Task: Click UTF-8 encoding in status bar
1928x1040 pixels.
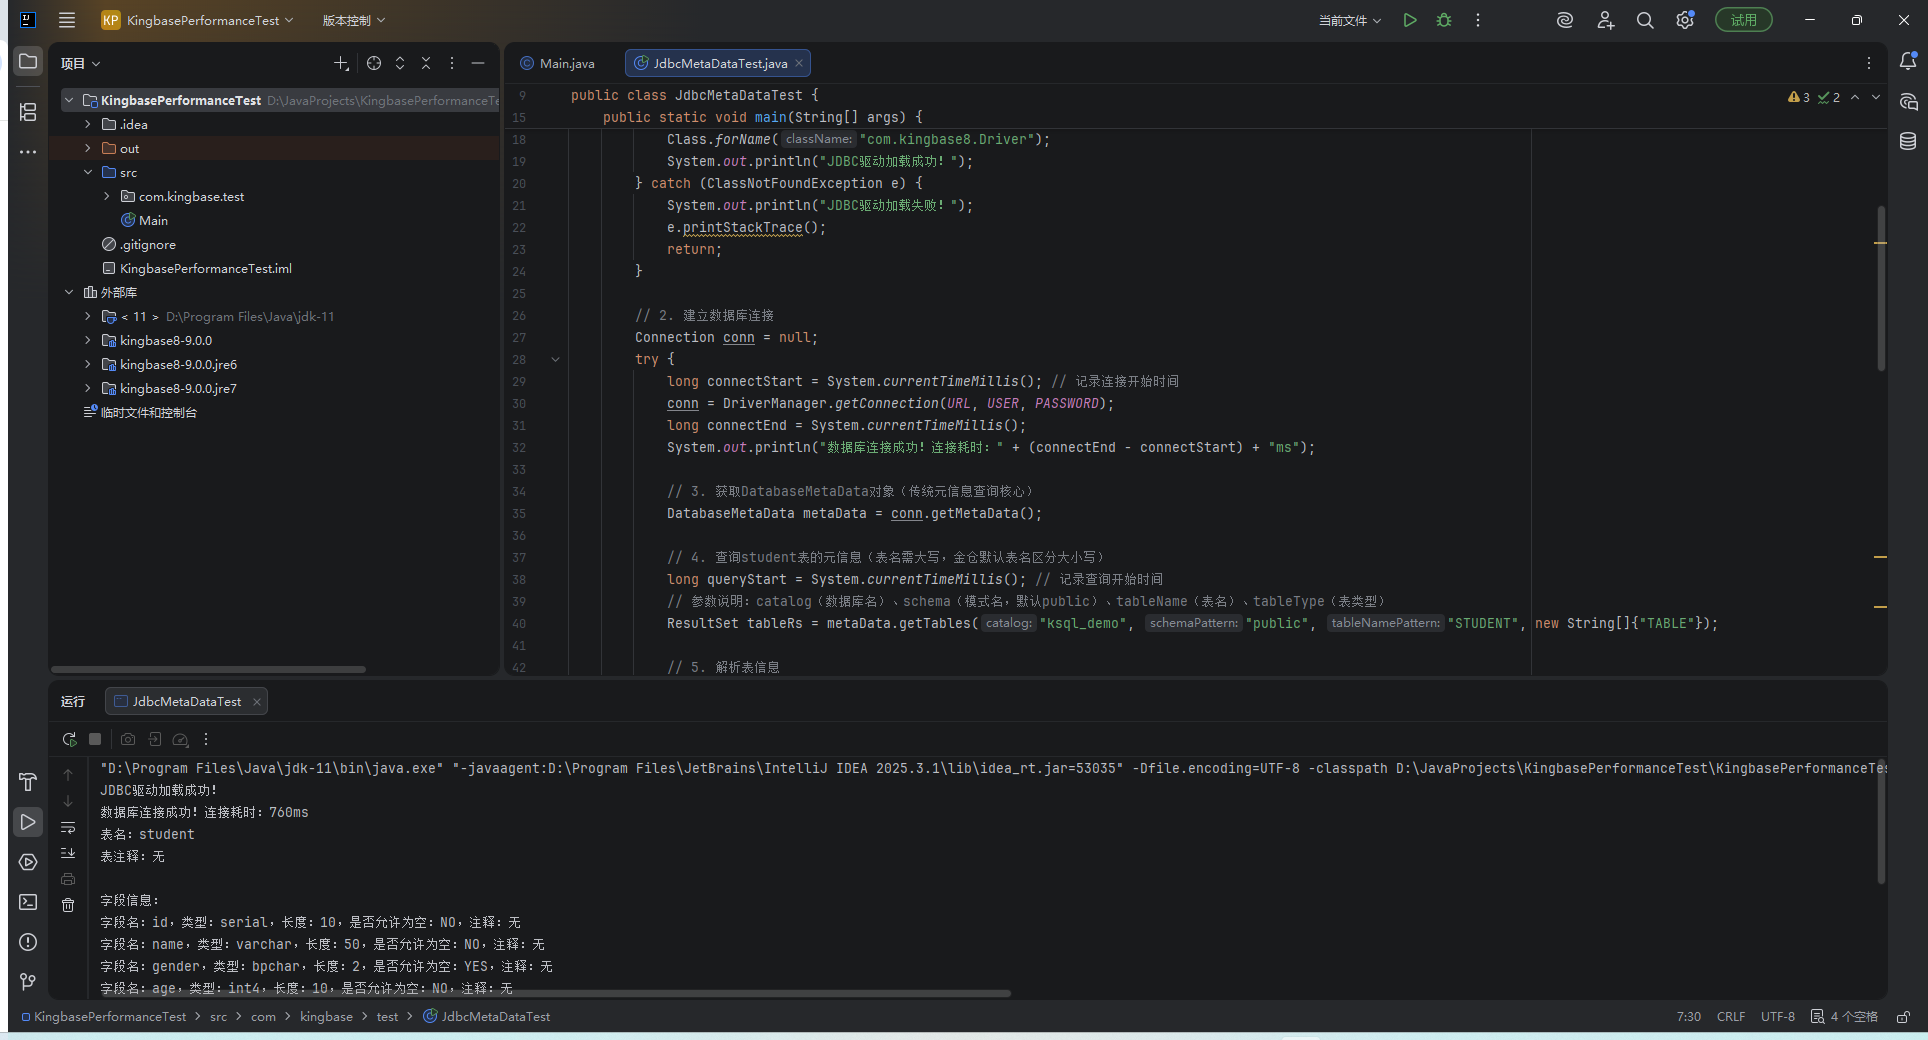Action: 1777,1017
